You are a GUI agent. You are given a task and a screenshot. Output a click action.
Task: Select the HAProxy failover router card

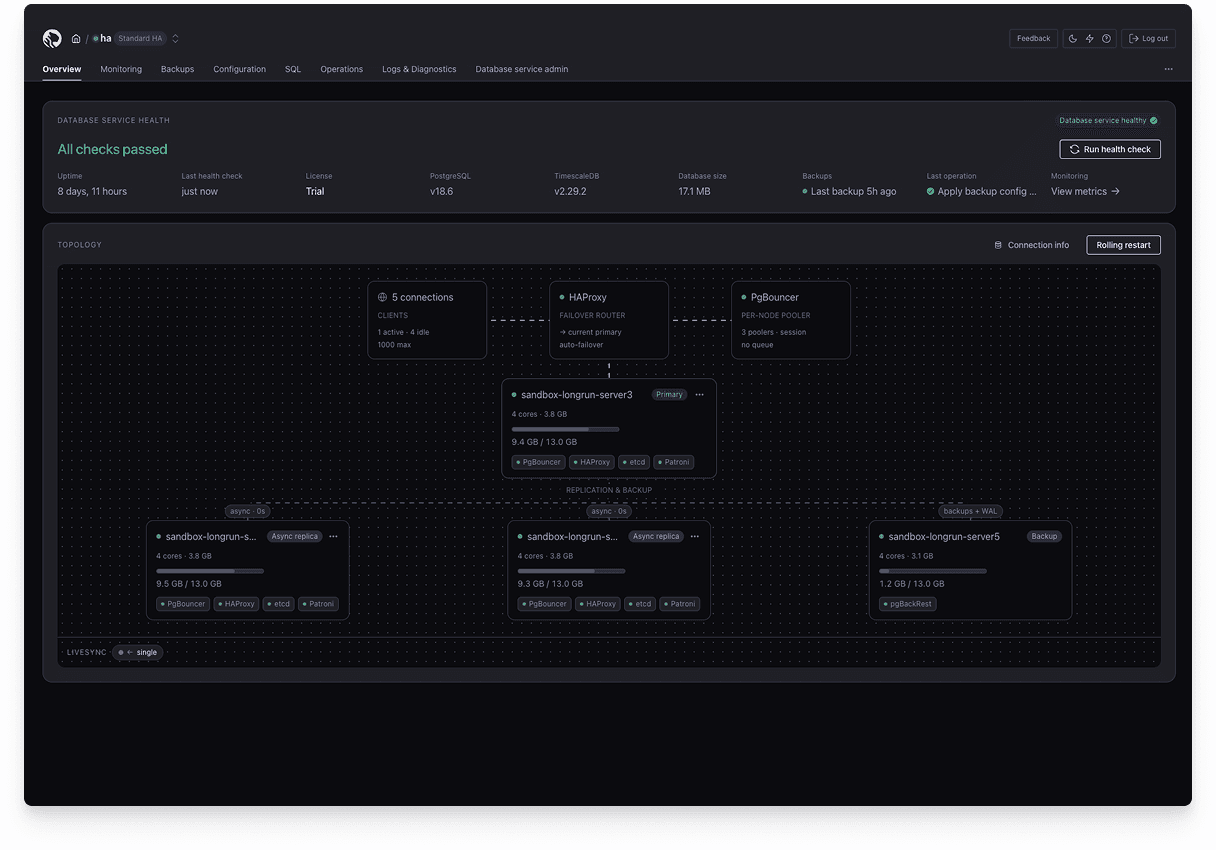pyautogui.click(x=609, y=320)
